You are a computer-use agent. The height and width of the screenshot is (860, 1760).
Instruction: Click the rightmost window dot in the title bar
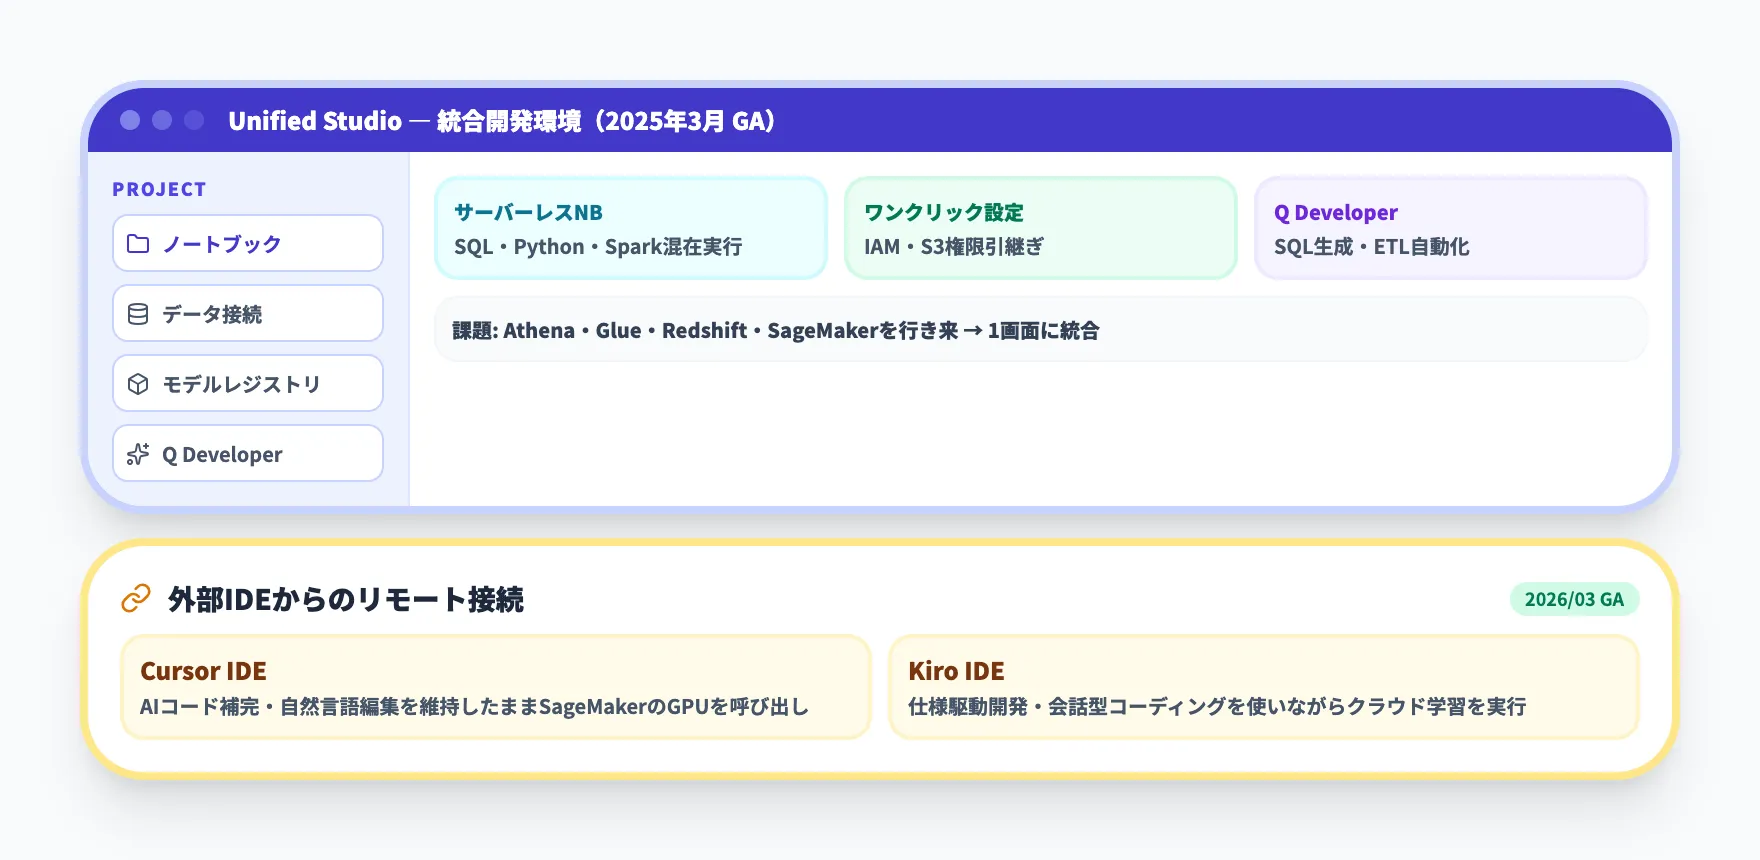194,120
